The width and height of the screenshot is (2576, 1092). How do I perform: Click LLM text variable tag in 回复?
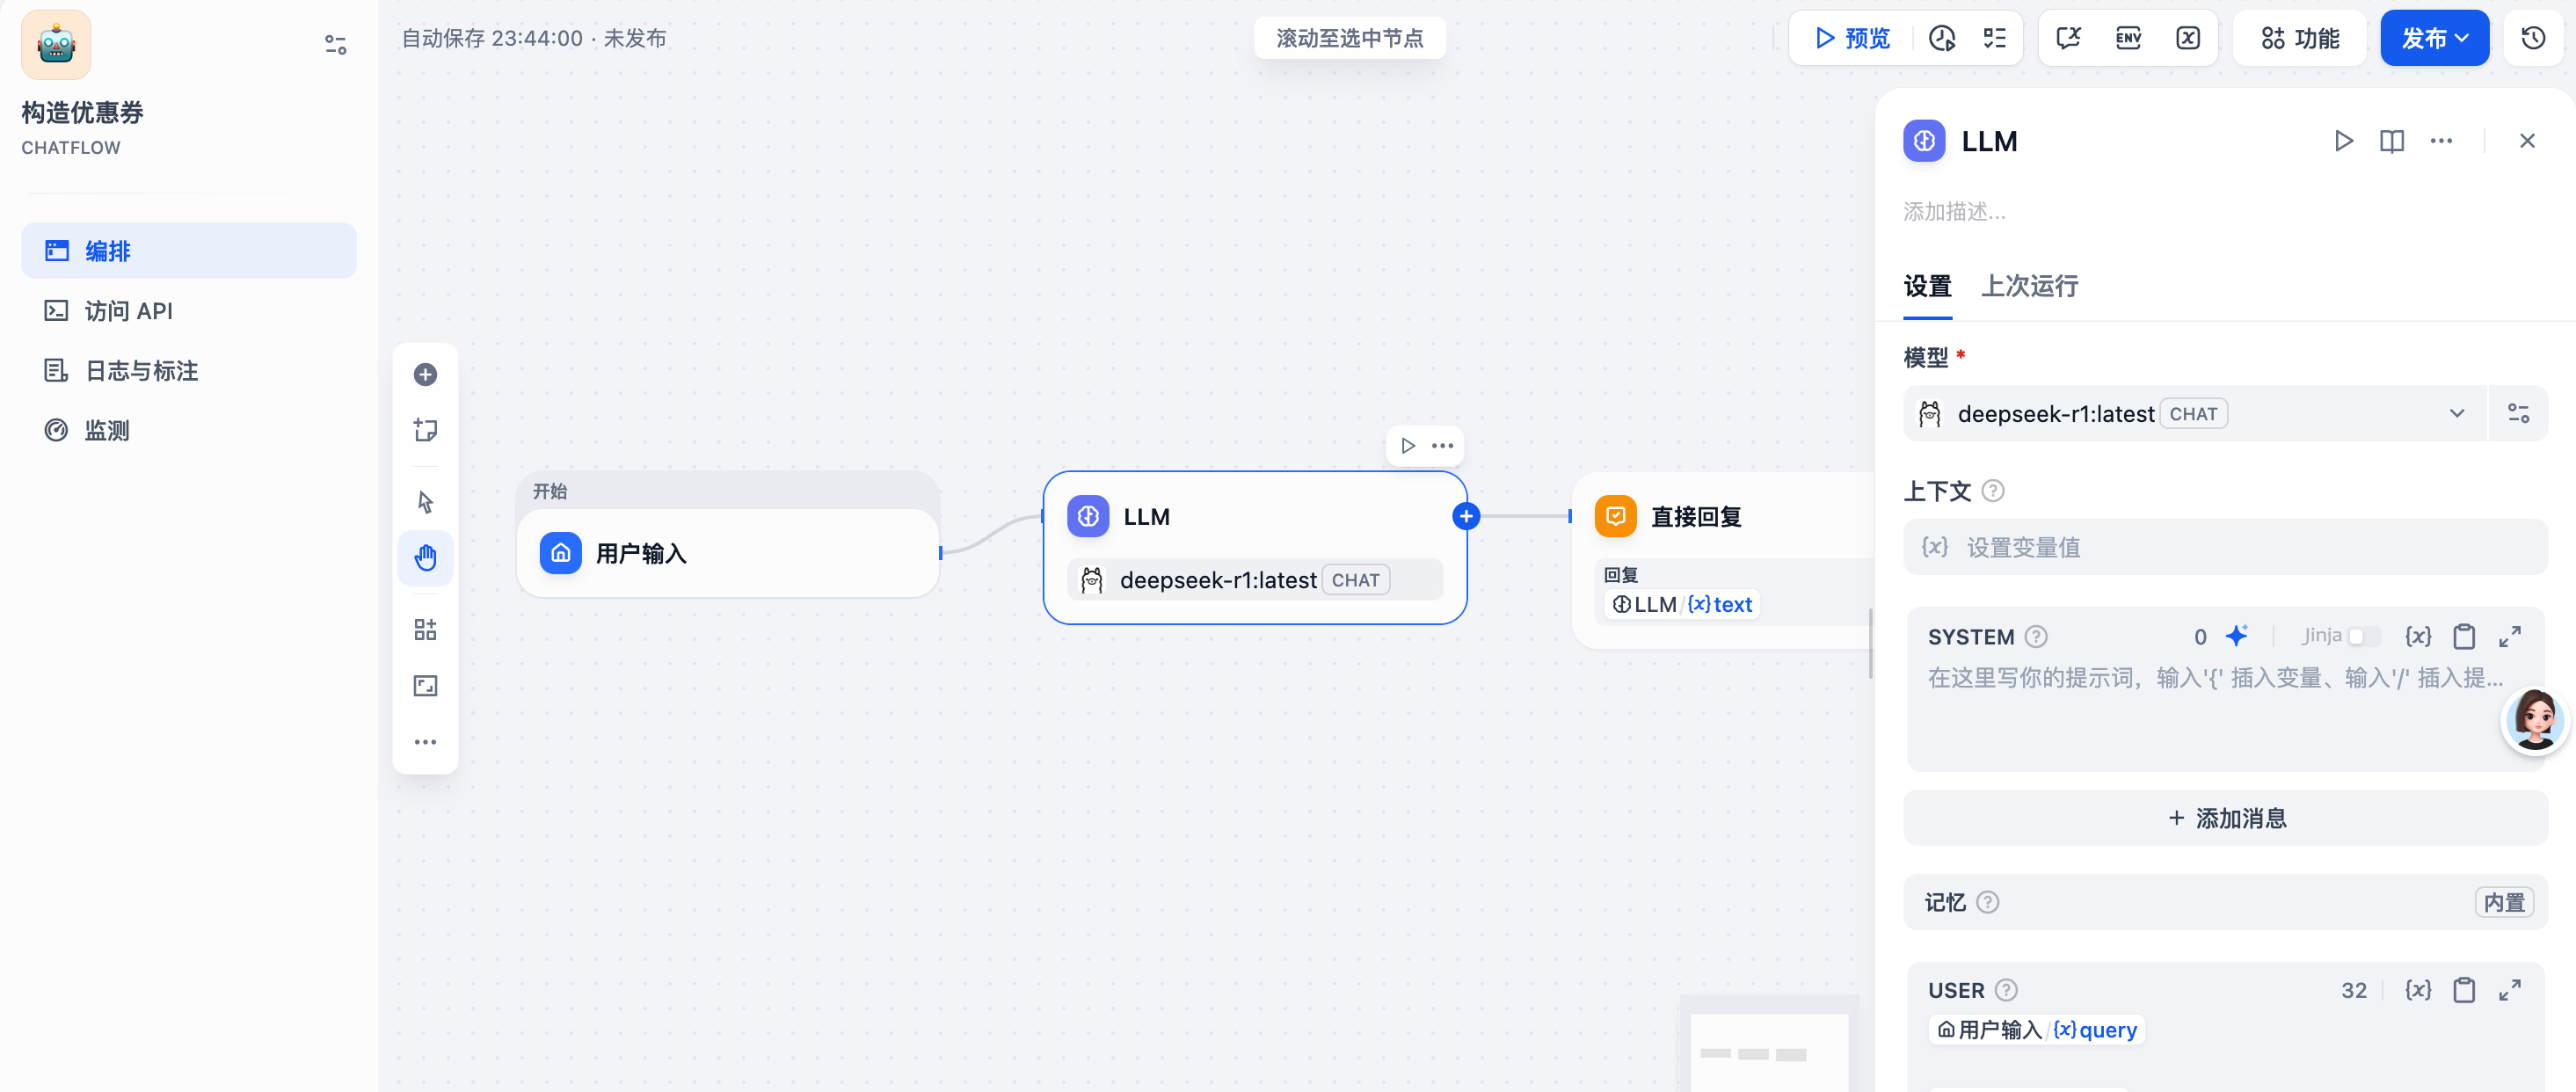[x=1682, y=604]
